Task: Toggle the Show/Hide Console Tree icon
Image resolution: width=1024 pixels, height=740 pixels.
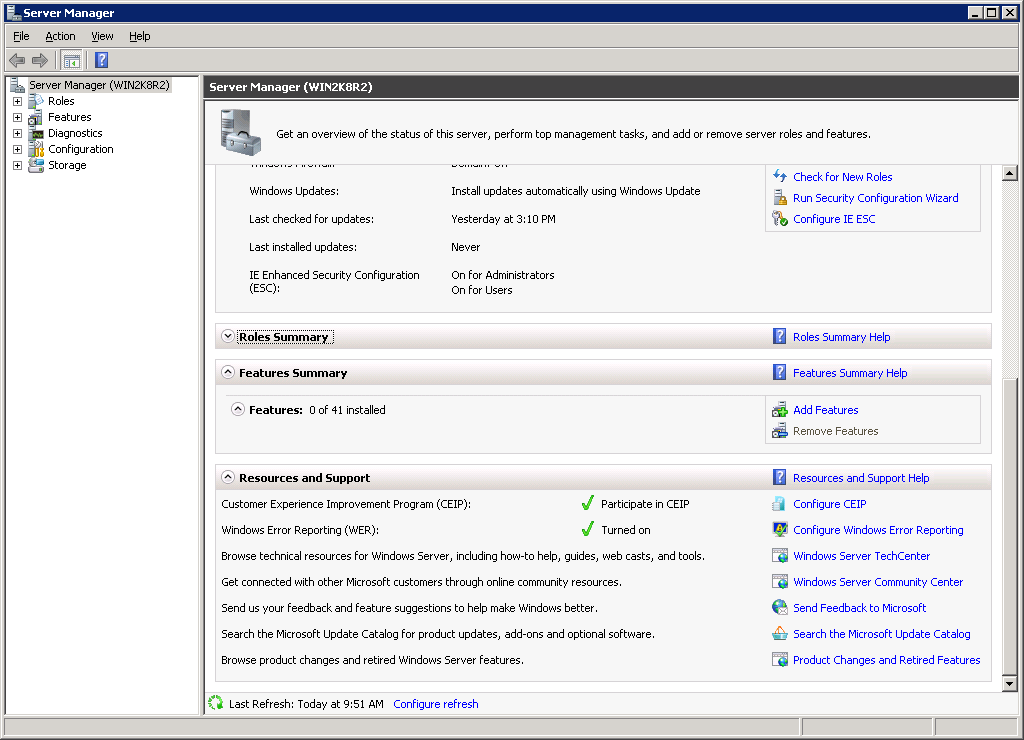Action: click(71, 60)
